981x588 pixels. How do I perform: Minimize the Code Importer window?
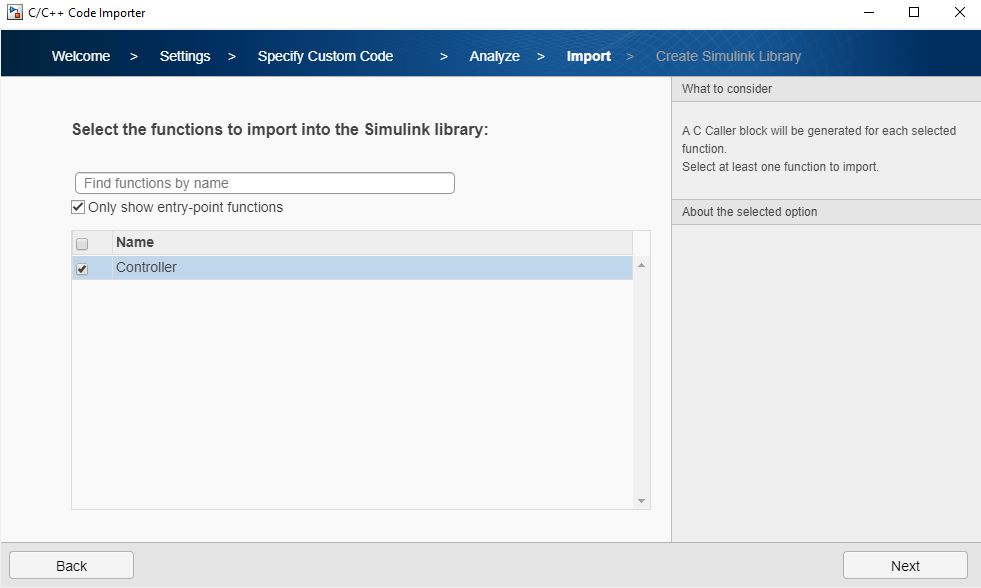click(867, 13)
